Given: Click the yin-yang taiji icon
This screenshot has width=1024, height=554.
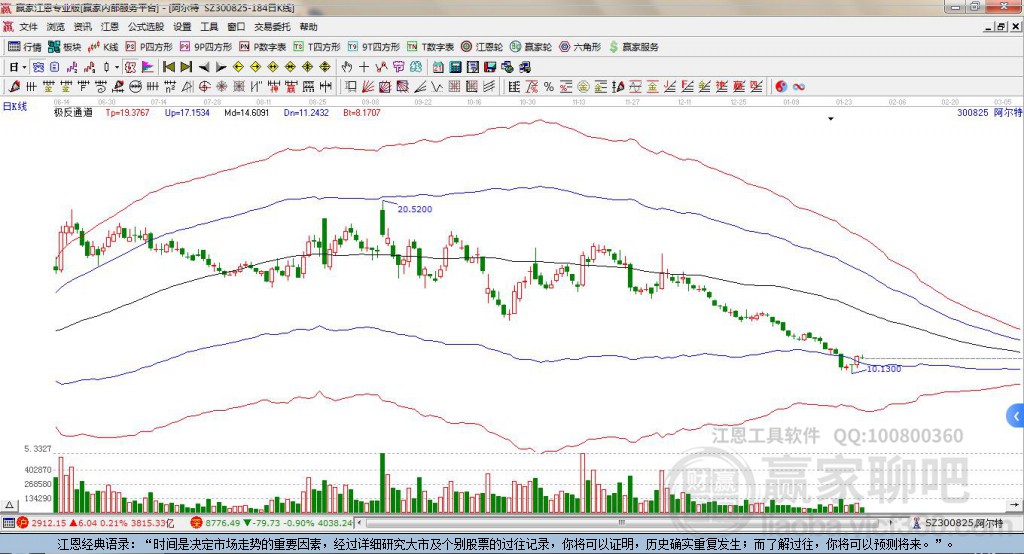Looking at the screenshot, I should [x=781, y=87].
